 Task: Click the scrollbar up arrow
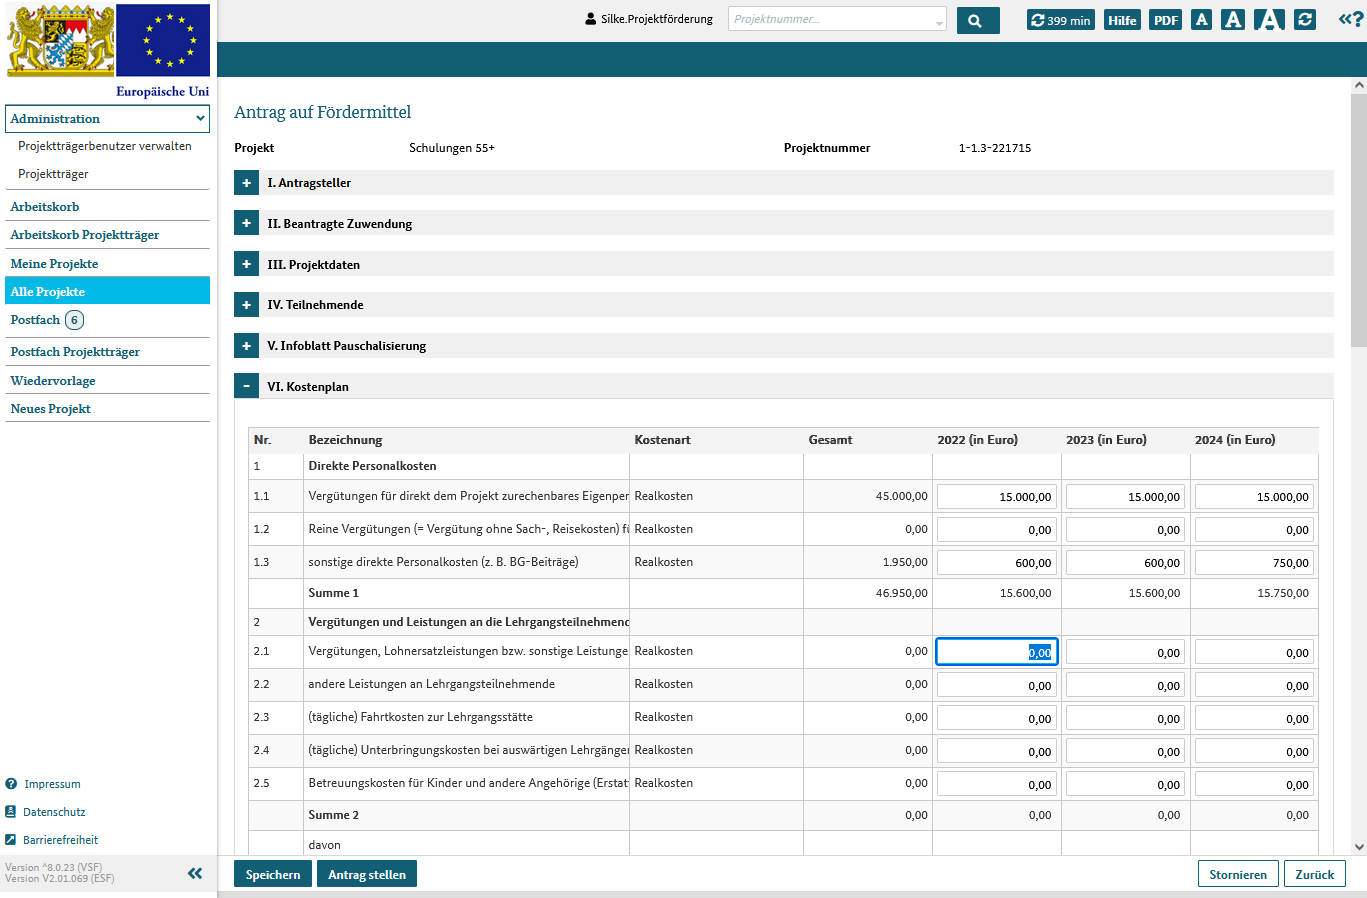click(x=1359, y=85)
